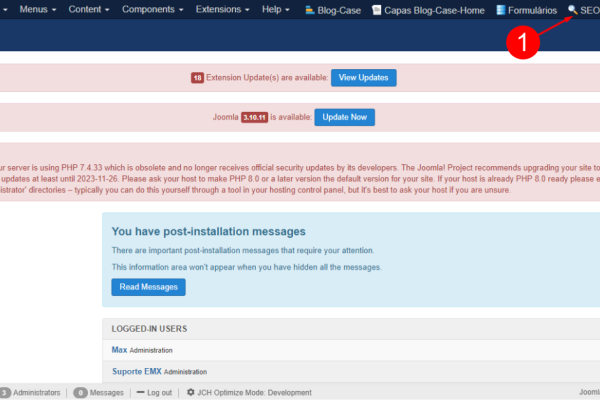
Task: Open the Help menu
Action: [275, 10]
